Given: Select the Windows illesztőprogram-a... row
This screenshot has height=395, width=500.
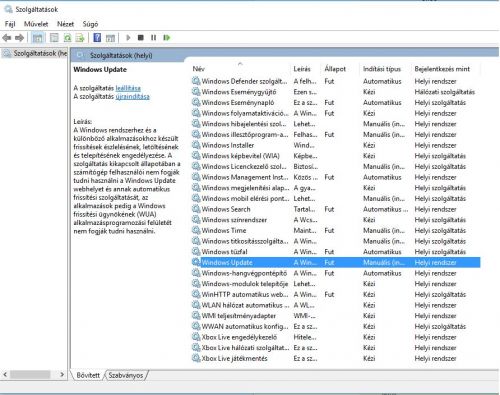Looking at the screenshot, I should [336, 134].
